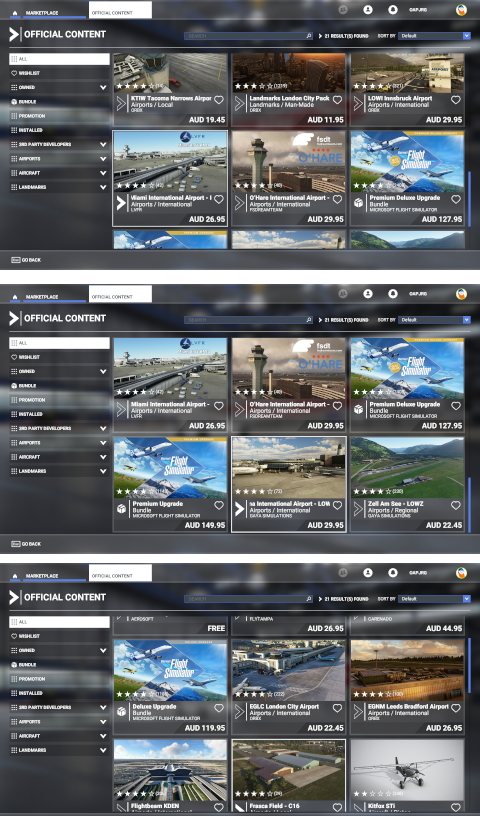The image size is (480, 816).
Task: Click the arrow icon beside LOWI Innsbruck Airport
Action: coord(358,104)
